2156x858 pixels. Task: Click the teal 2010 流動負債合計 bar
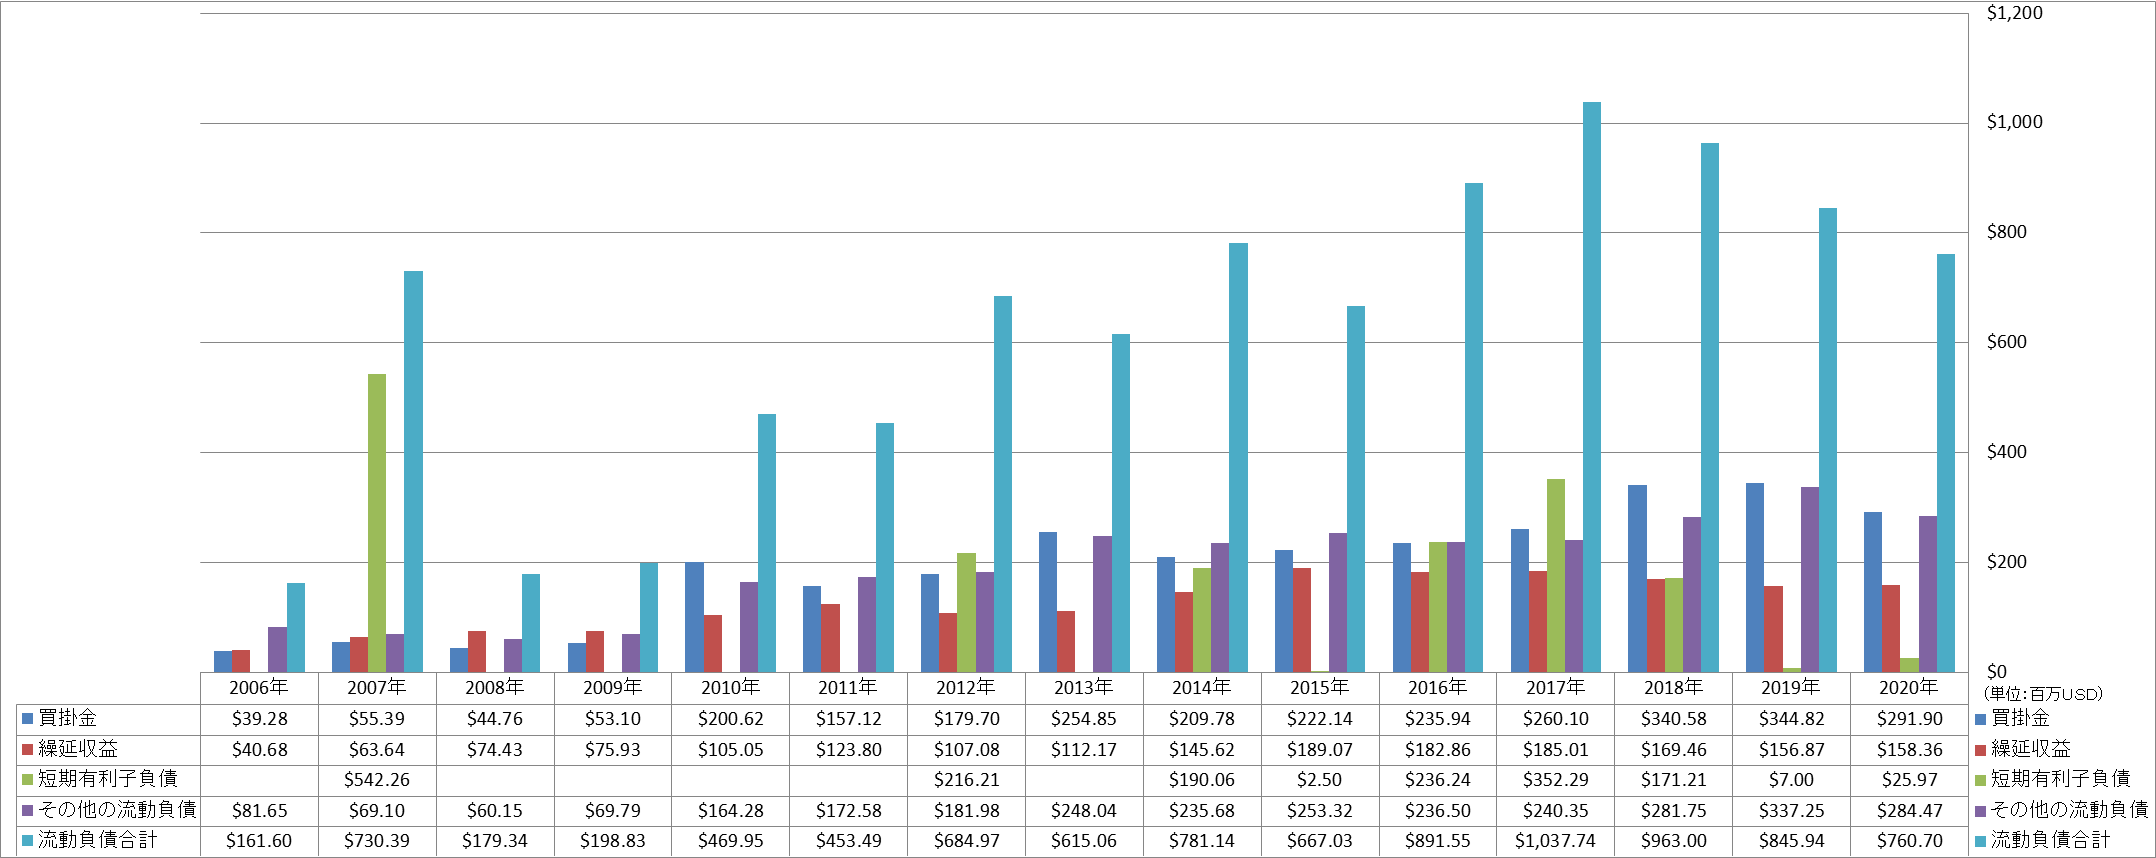tap(767, 543)
